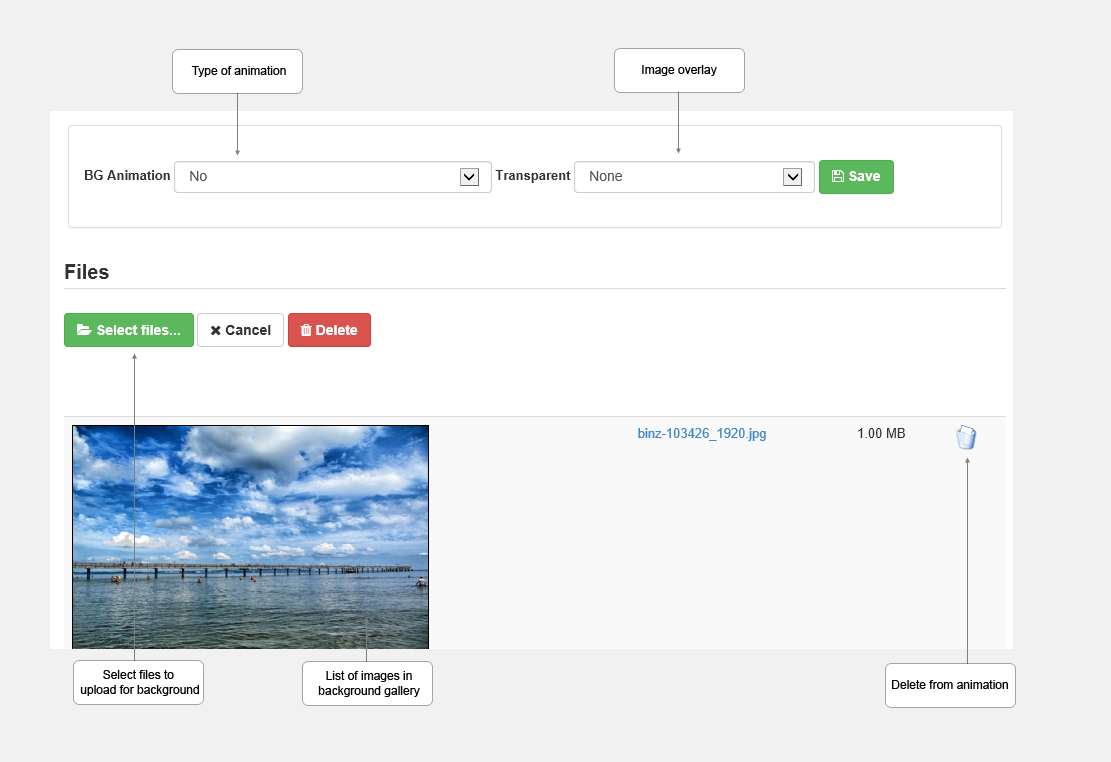Click the Cancel button
The height and width of the screenshot is (762, 1111).
[240, 330]
